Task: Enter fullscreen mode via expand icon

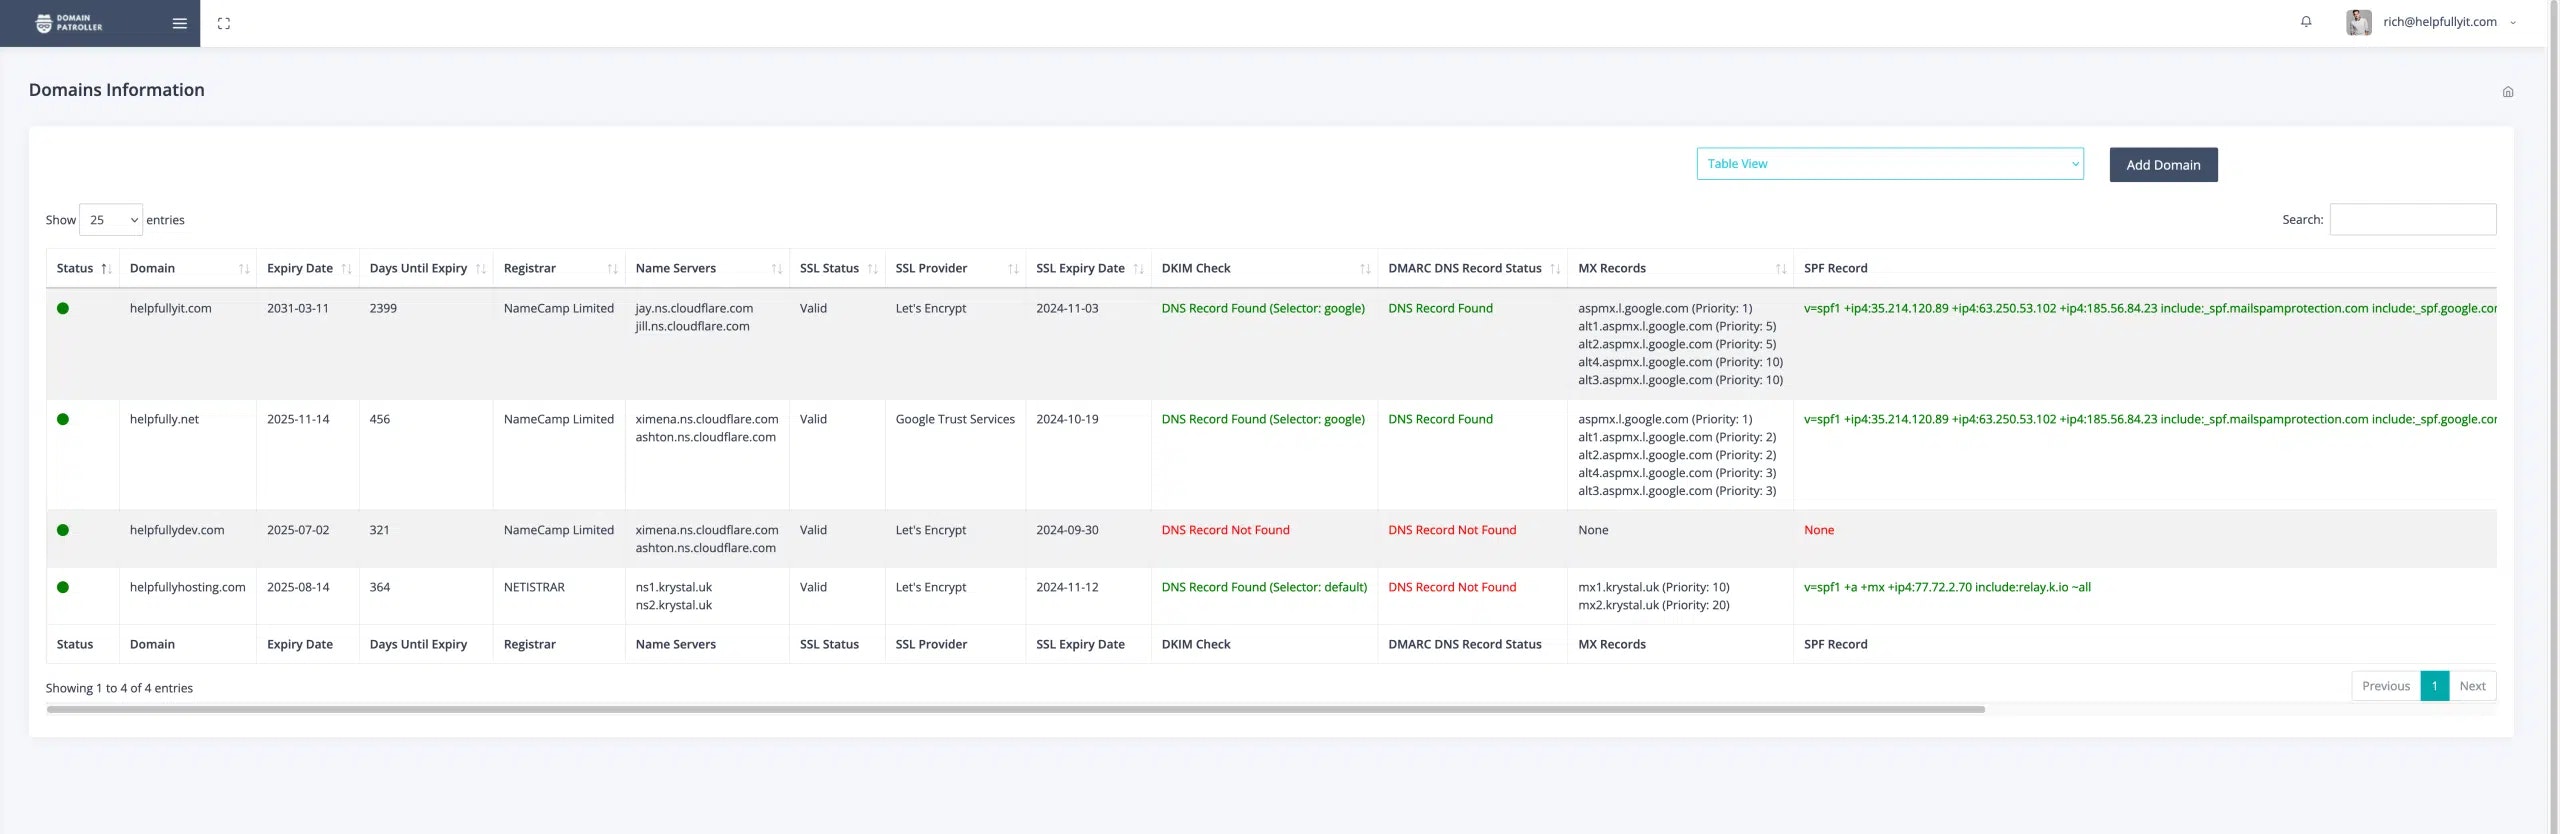Action: pyautogui.click(x=224, y=23)
